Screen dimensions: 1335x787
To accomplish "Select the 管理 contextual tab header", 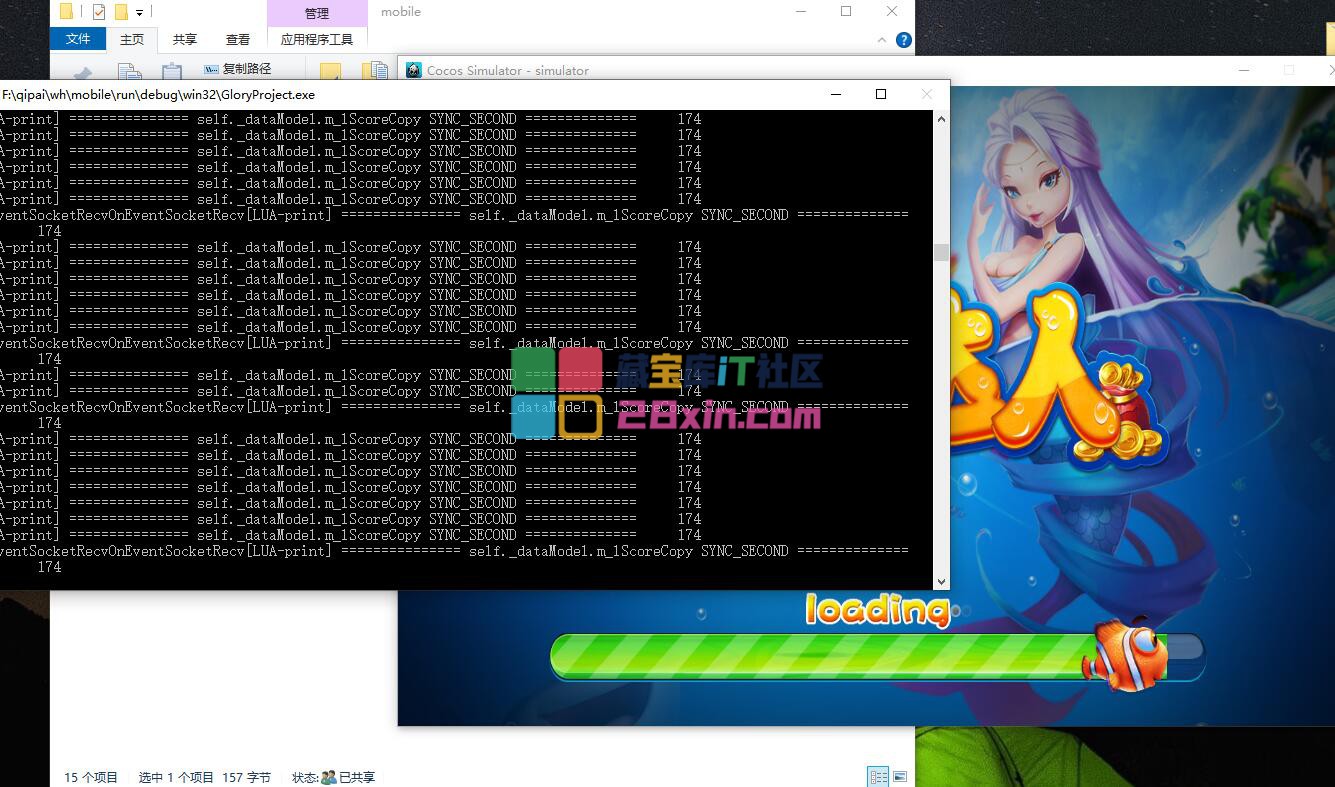I will pyautogui.click(x=317, y=13).
